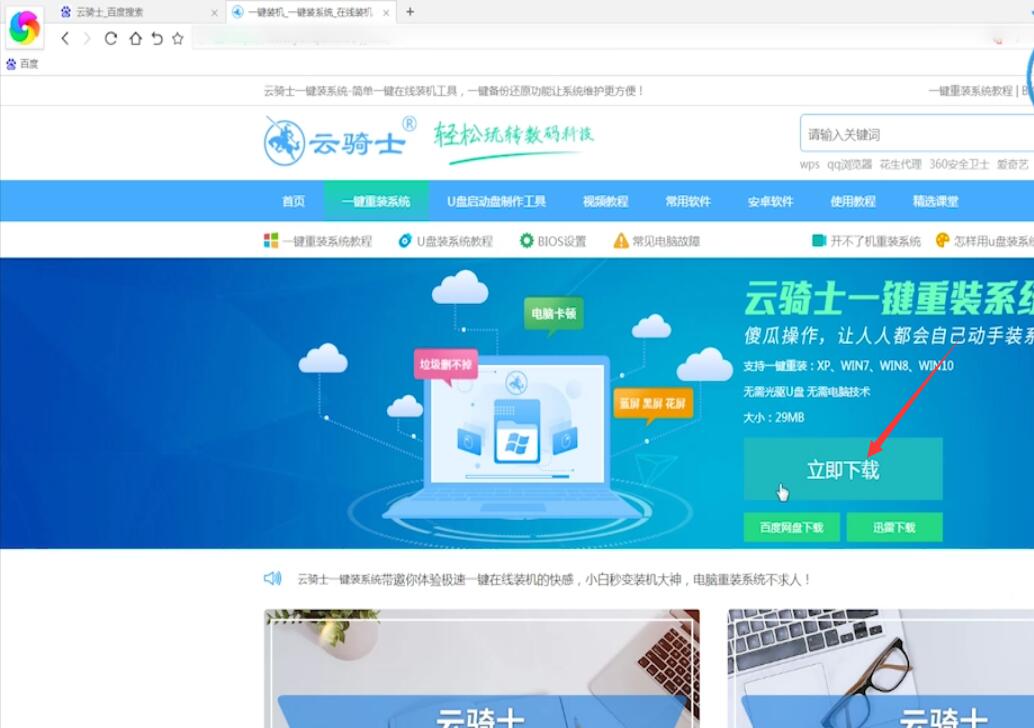The height and width of the screenshot is (728, 1034).
Task: Click the 云骑士 knight logo
Action: (340, 140)
